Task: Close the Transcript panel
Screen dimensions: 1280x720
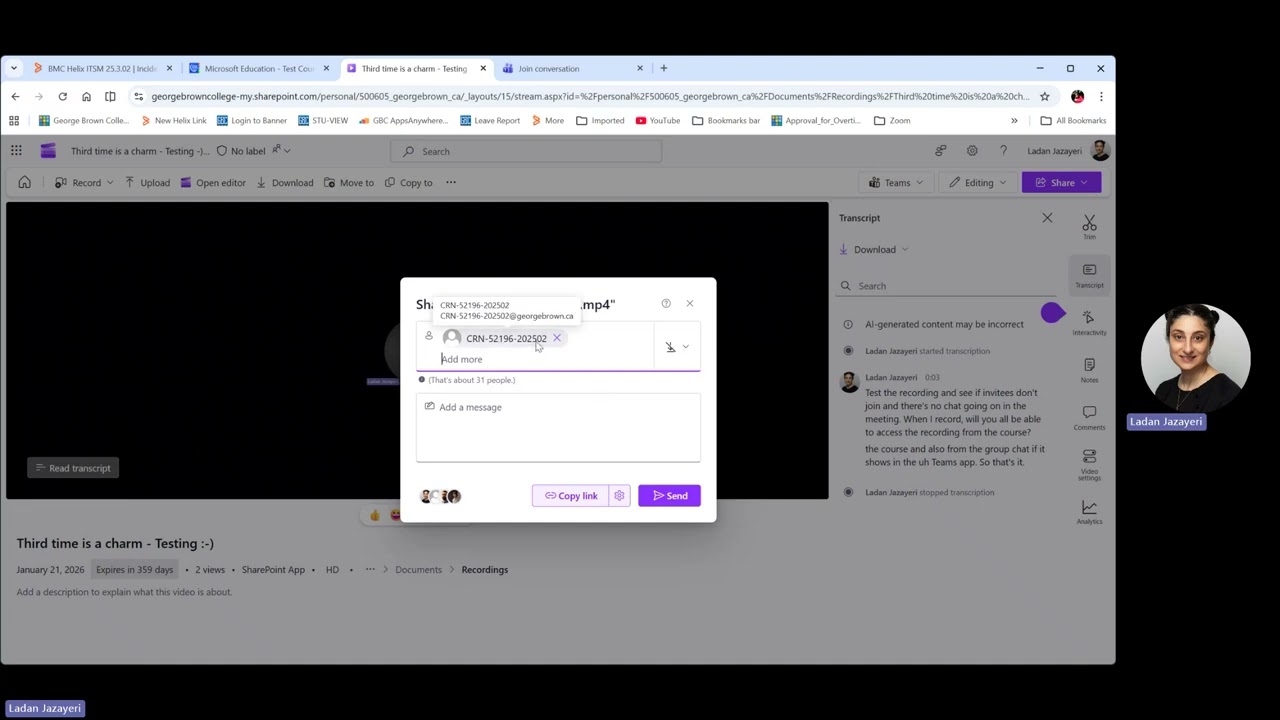Action: click(1047, 218)
